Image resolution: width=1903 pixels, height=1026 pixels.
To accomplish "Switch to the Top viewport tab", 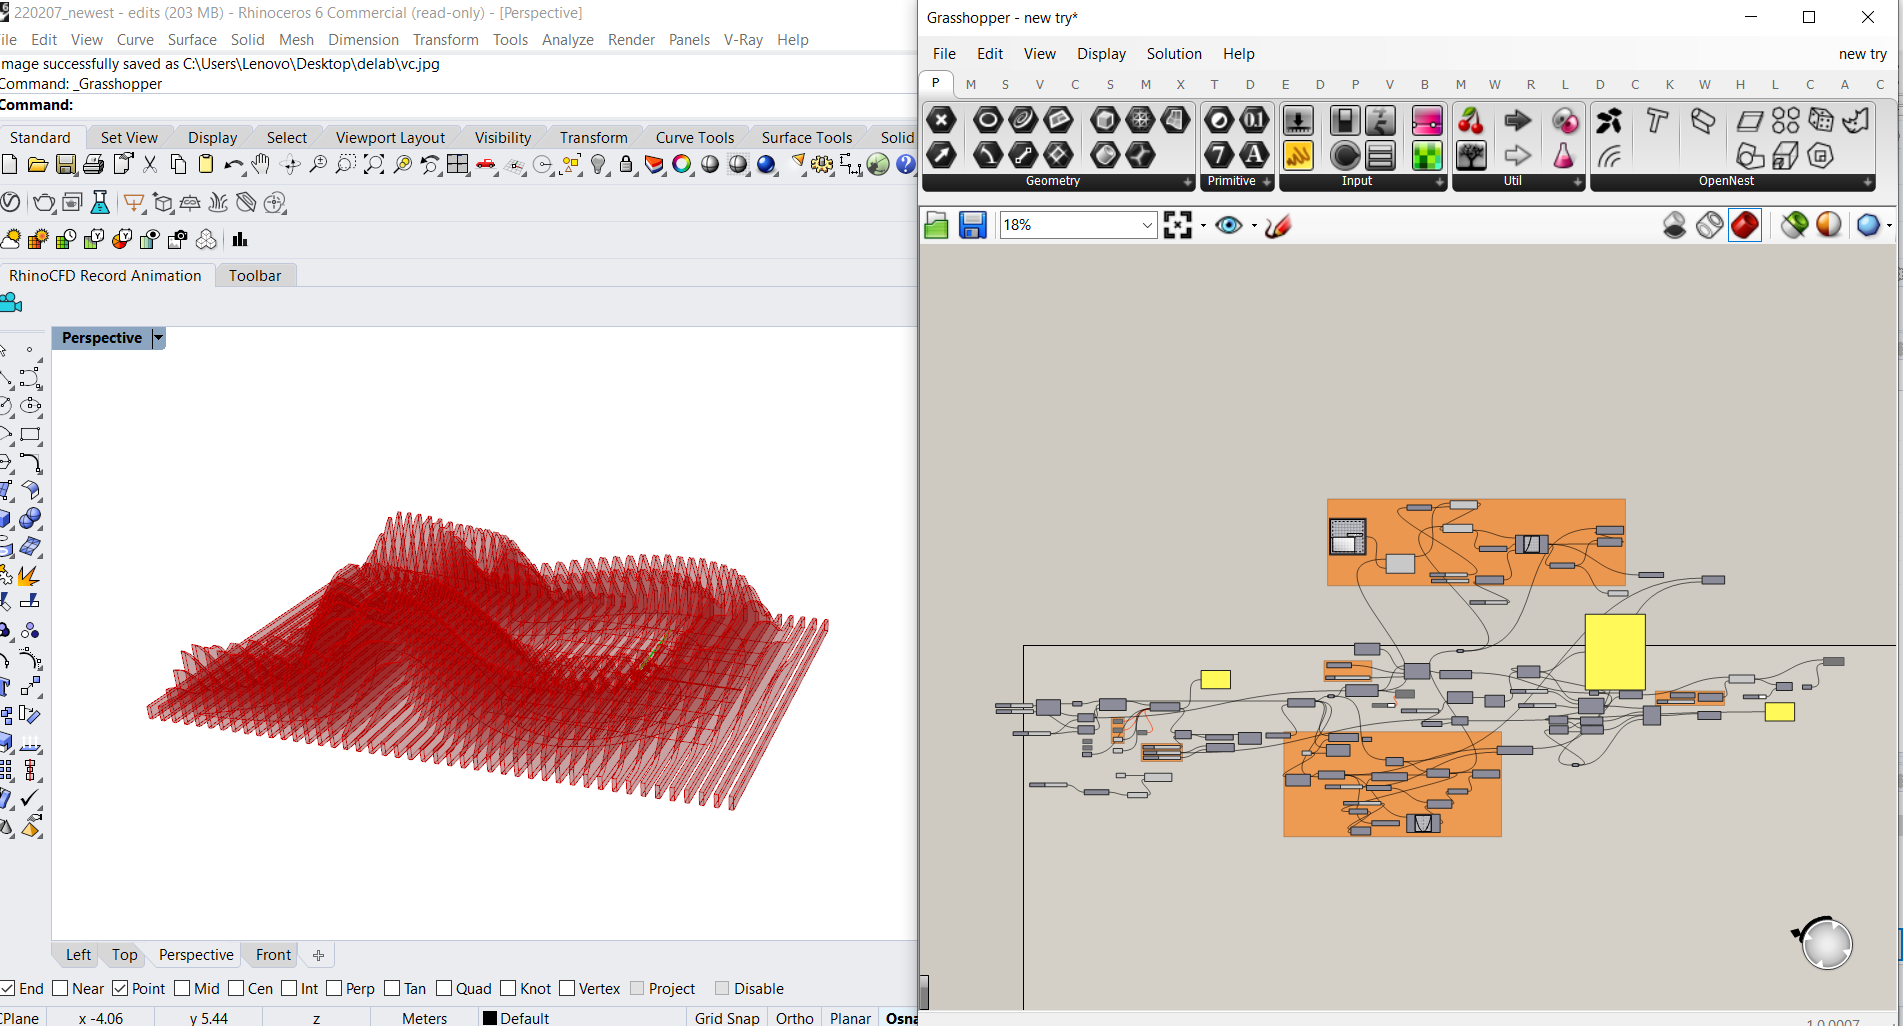I will 124,955.
